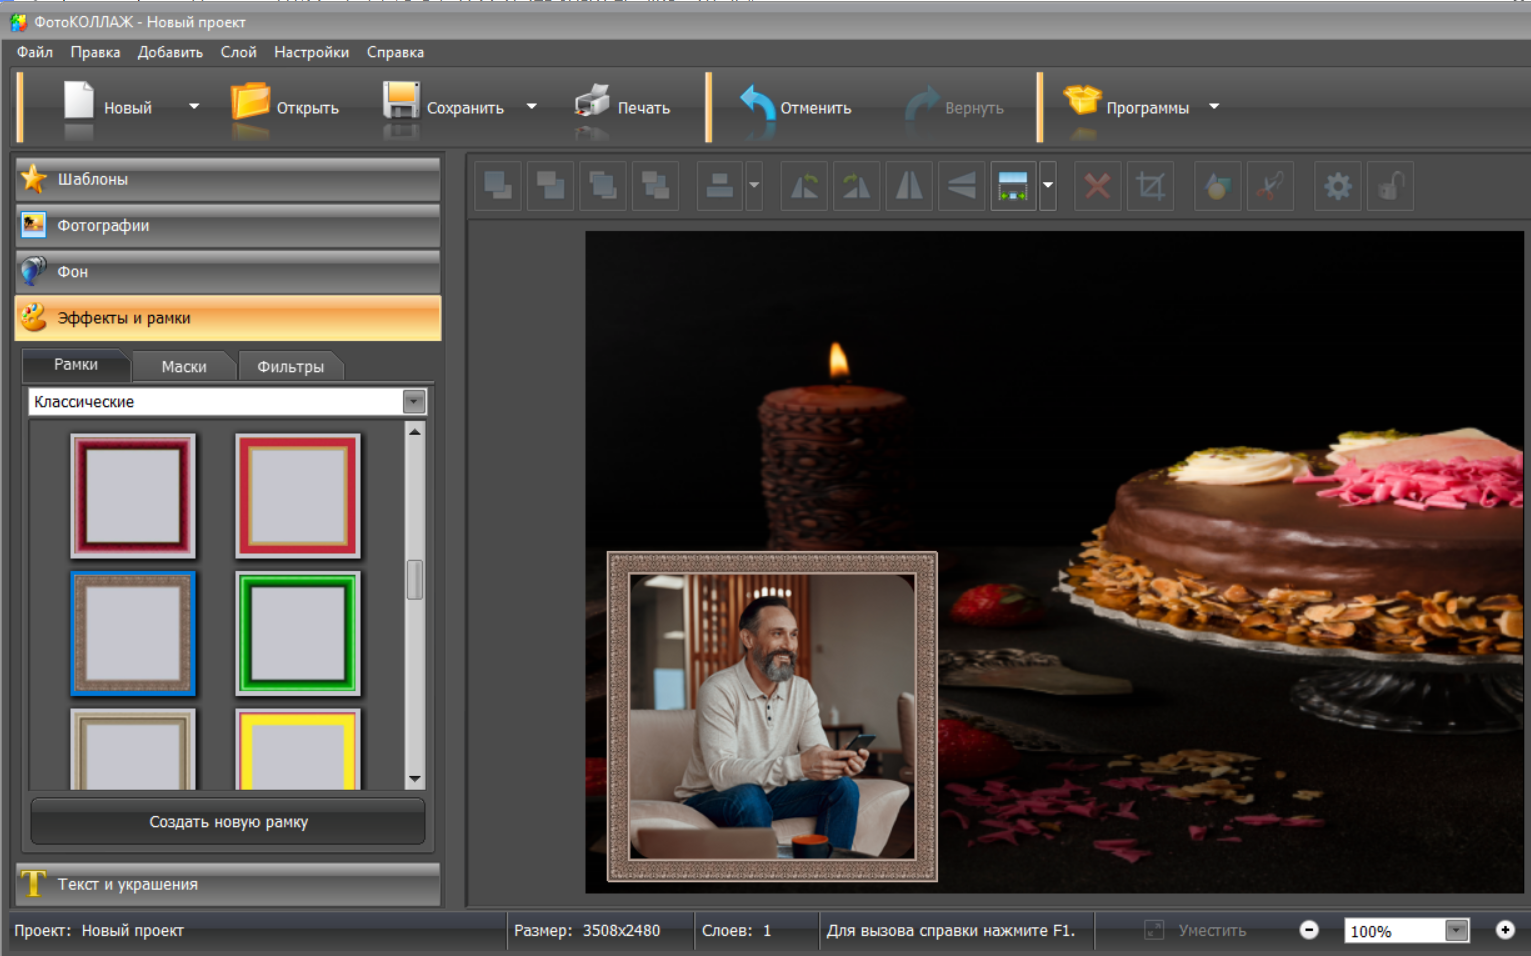Click the fit-to-width stretch icon
Screen dimensions: 1531x956
point(1012,187)
